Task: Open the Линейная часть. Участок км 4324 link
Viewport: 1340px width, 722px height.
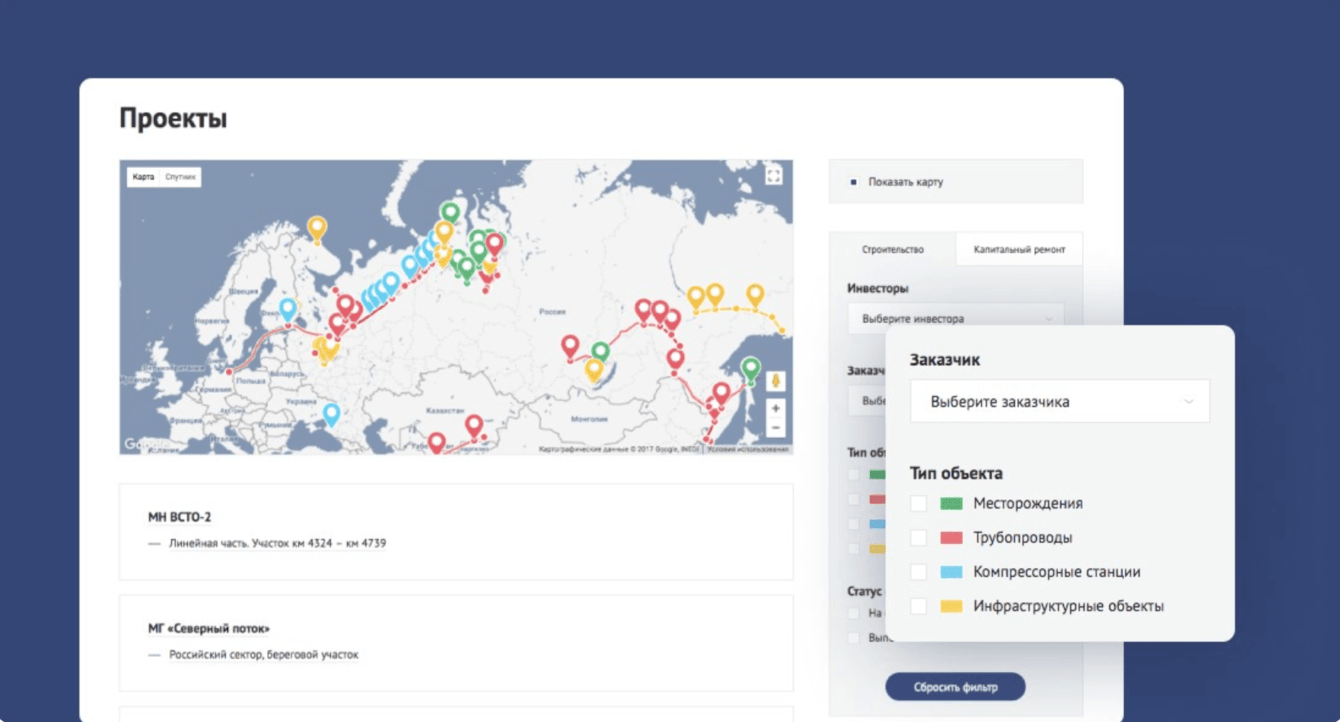Action: pyautogui.click(x=276, y=543)
